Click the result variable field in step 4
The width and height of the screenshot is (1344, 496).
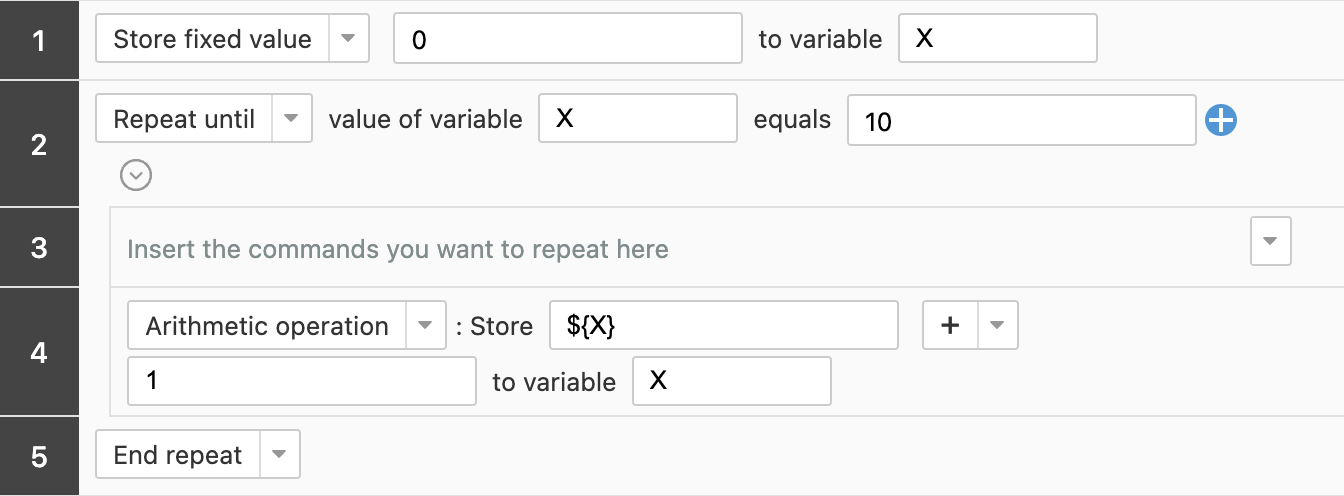tap(731, 381)
